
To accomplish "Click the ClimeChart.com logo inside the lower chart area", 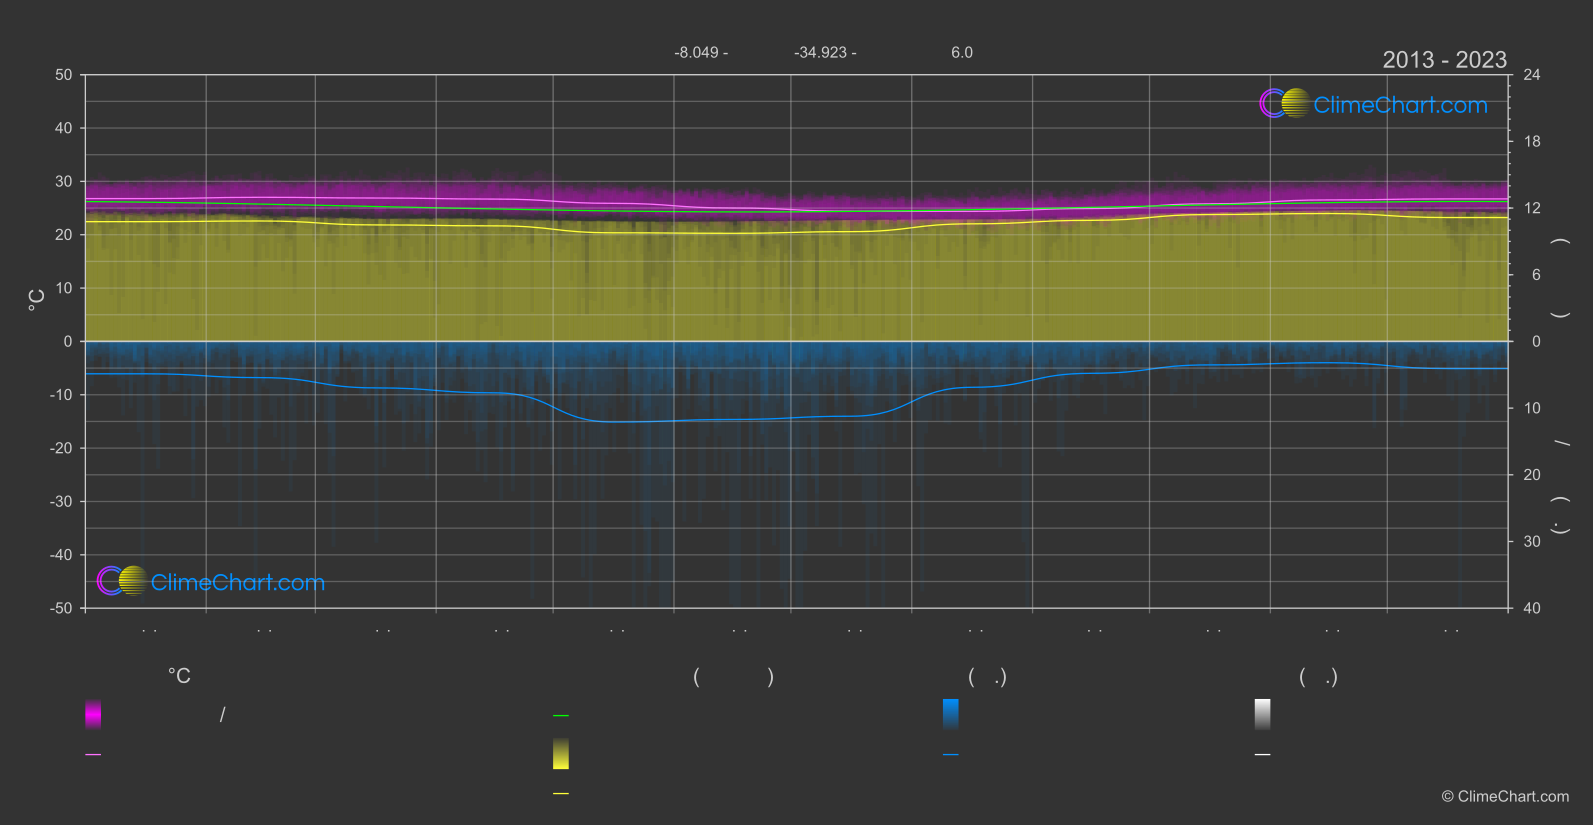I will tap(211, 581).
